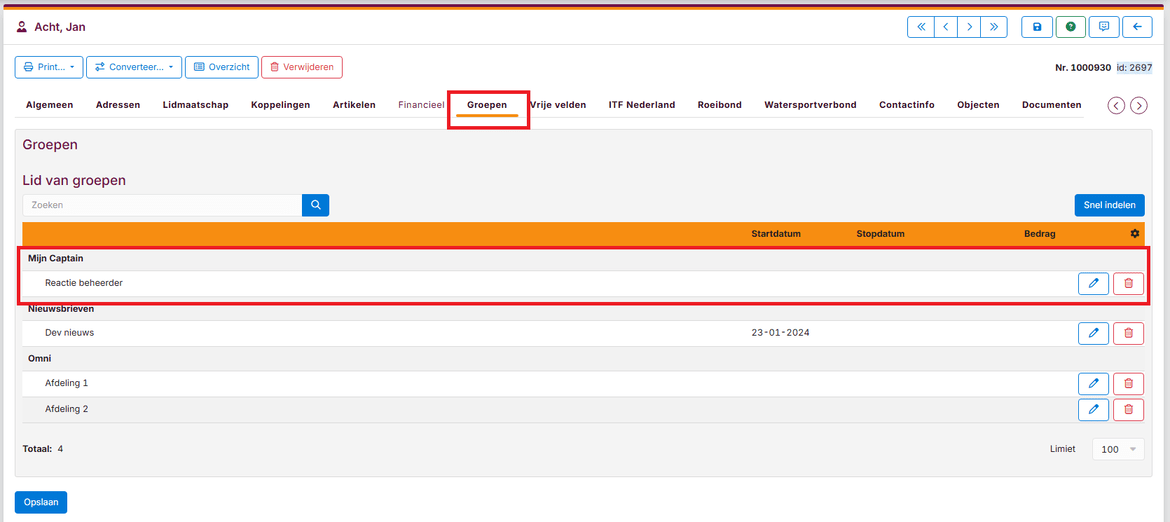Edit the Afdeling 2 group row
The height and width of the screenshot is (522, 1170).
tap(1093, 409)
